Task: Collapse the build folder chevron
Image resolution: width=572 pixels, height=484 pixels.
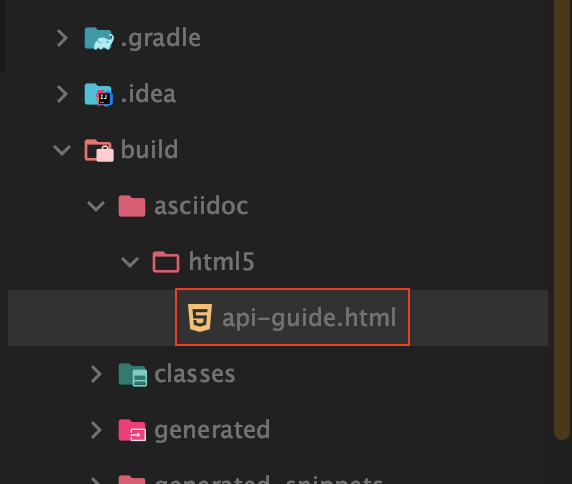Action: click(x=62, y=150)
